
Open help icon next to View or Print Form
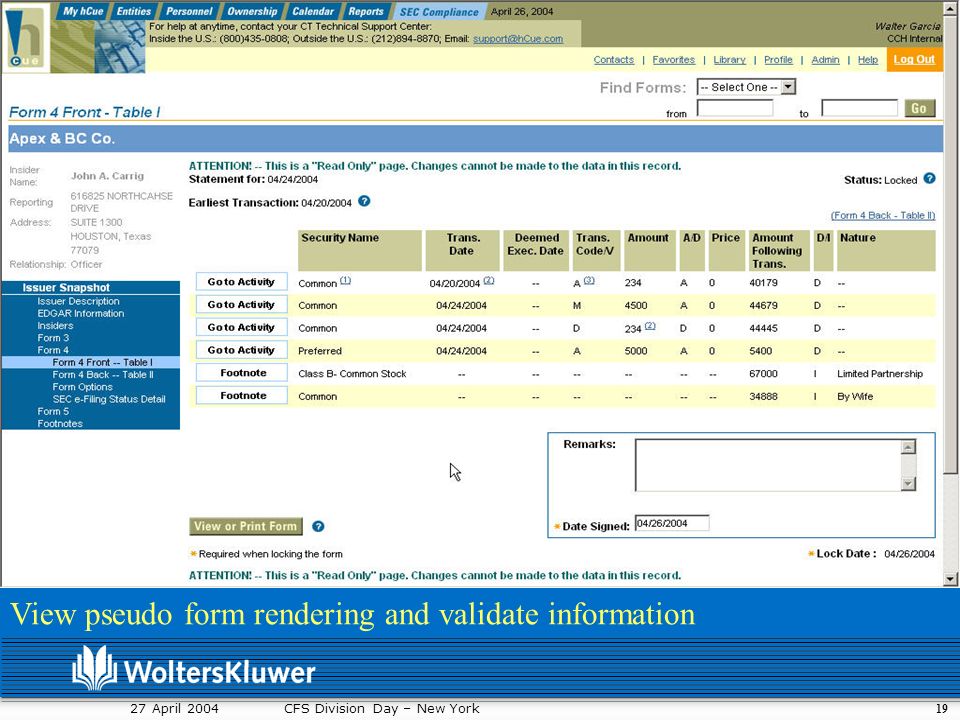point(318,526)
